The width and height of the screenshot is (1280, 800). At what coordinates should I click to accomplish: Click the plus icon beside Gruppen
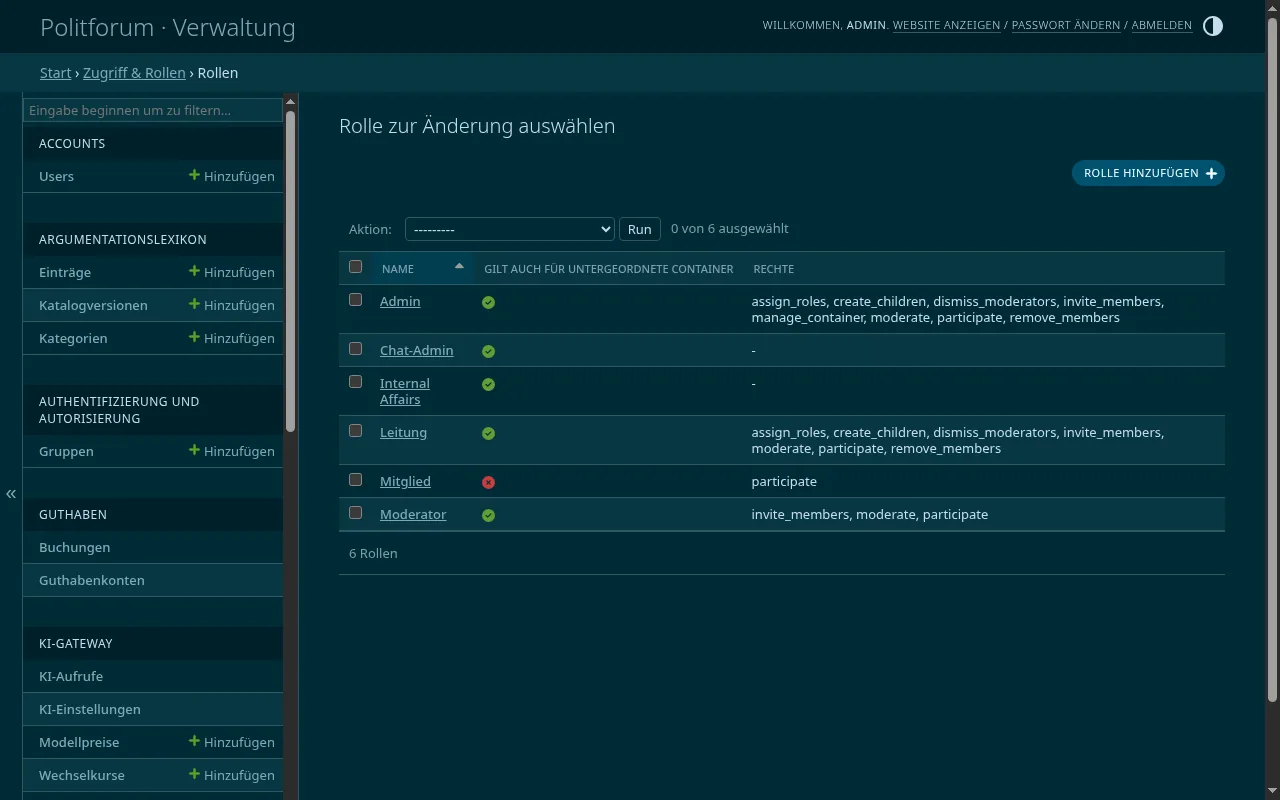point(194,450)
